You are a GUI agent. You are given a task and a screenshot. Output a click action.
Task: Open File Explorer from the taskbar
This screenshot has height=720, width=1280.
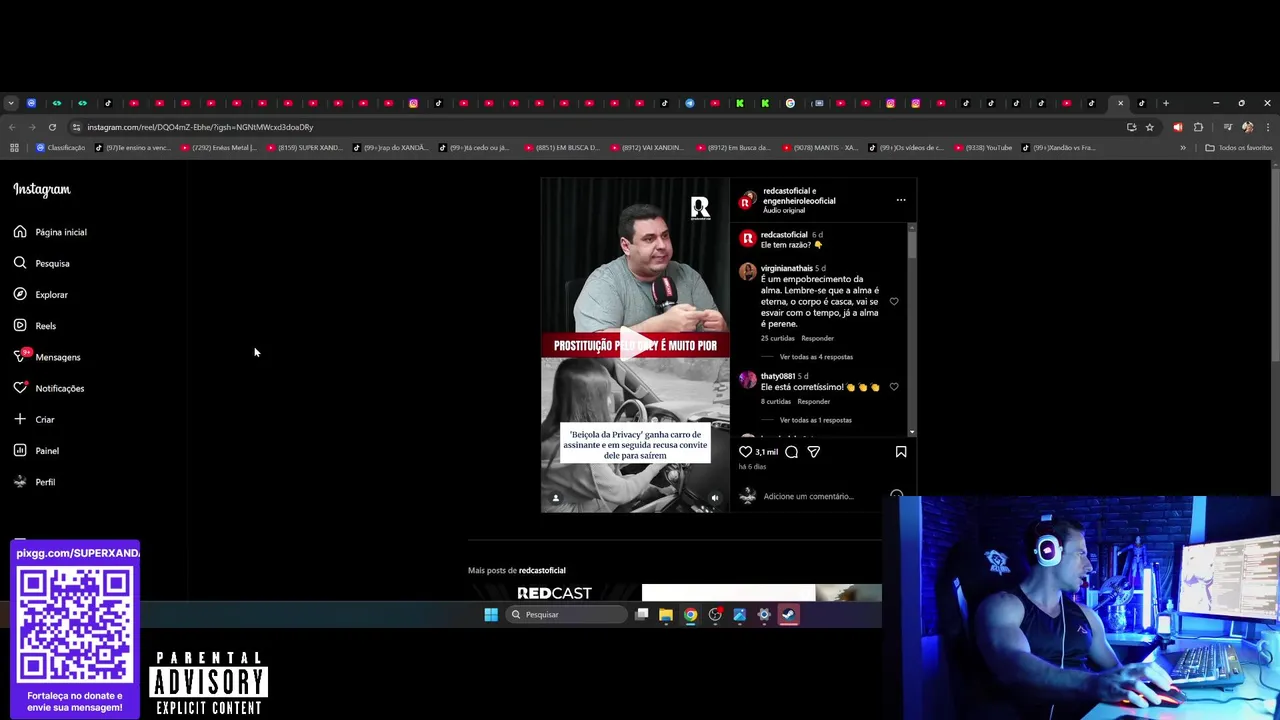click(x=665, y=615)
